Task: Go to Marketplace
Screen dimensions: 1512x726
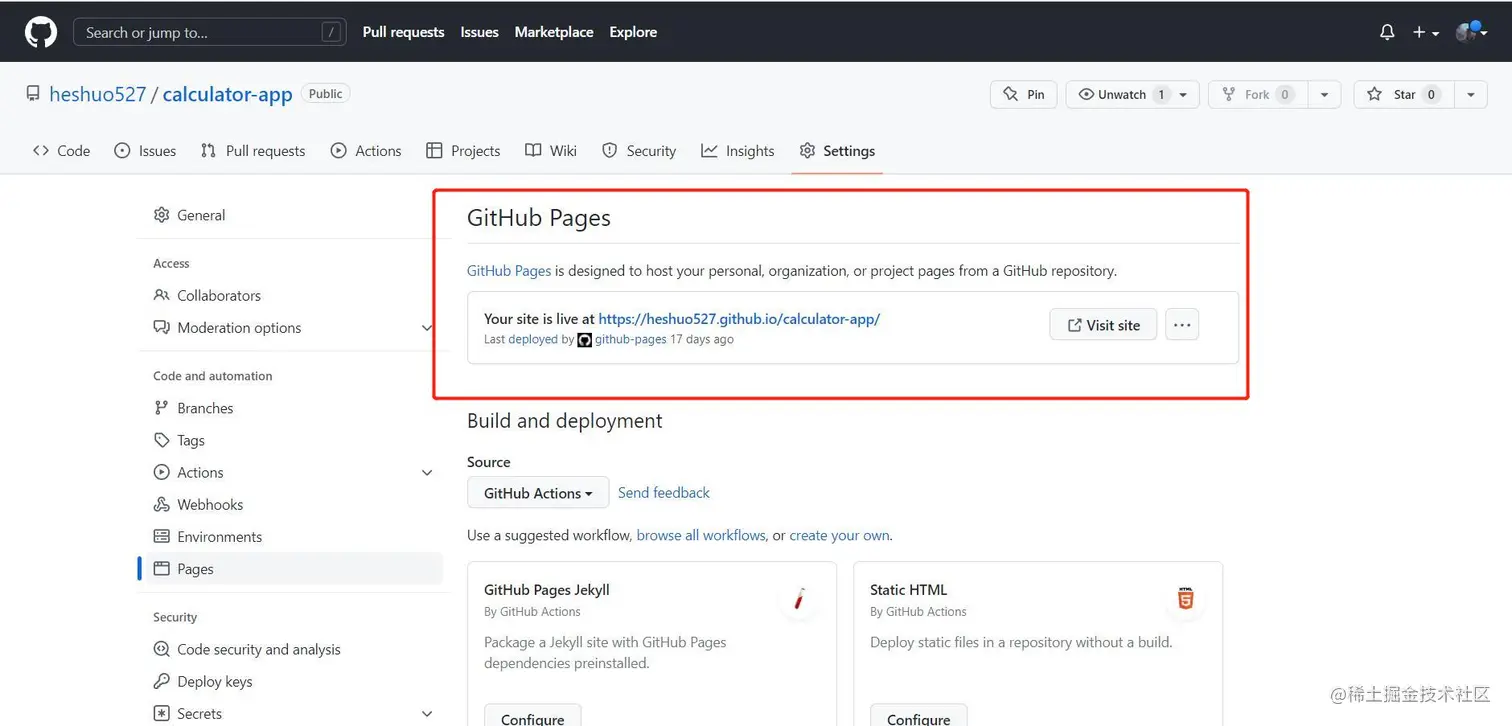Action: [554, 32]
